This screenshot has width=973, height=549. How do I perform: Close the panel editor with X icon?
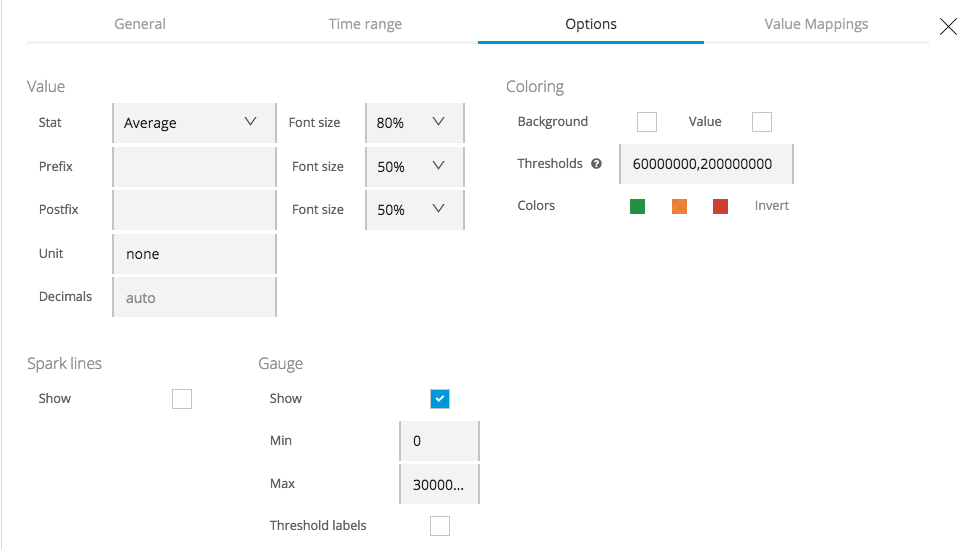click(x=948, y=27)
